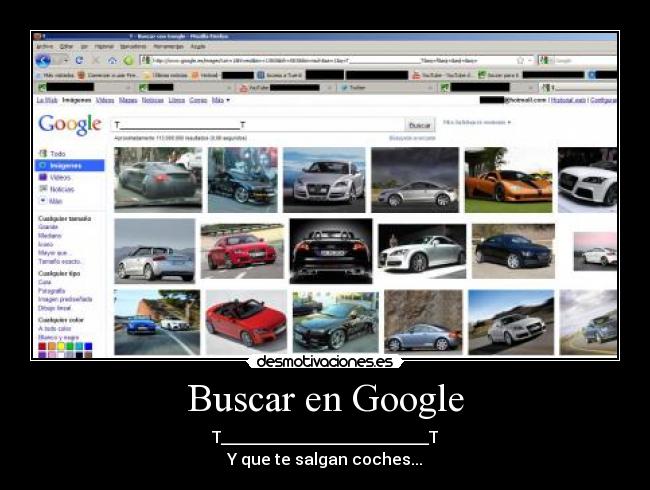Filter by Cara image type
Screen dimensions: 650x490
44,282
